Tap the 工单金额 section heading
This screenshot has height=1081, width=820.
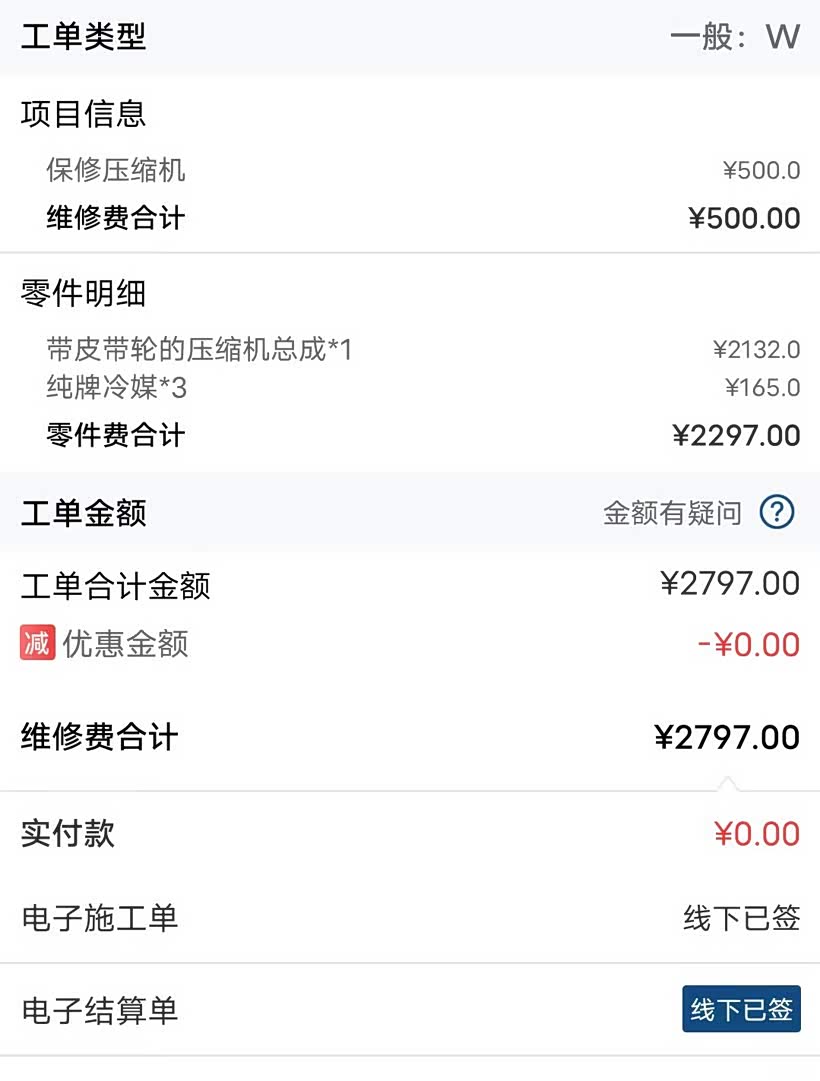[x=84, y=514]
